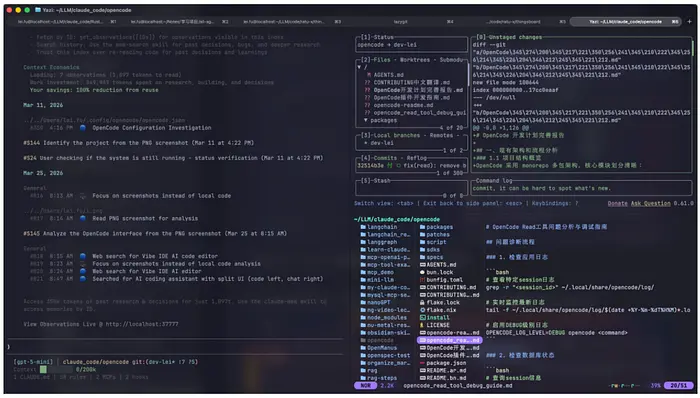Click the README.bn.md file icon
700x398 pixels.
click(422, 378)
